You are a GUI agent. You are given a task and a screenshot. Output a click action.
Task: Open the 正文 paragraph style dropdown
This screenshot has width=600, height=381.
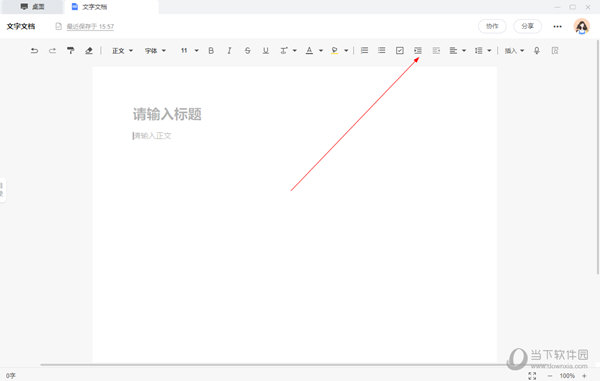click(x=122, y=50)
